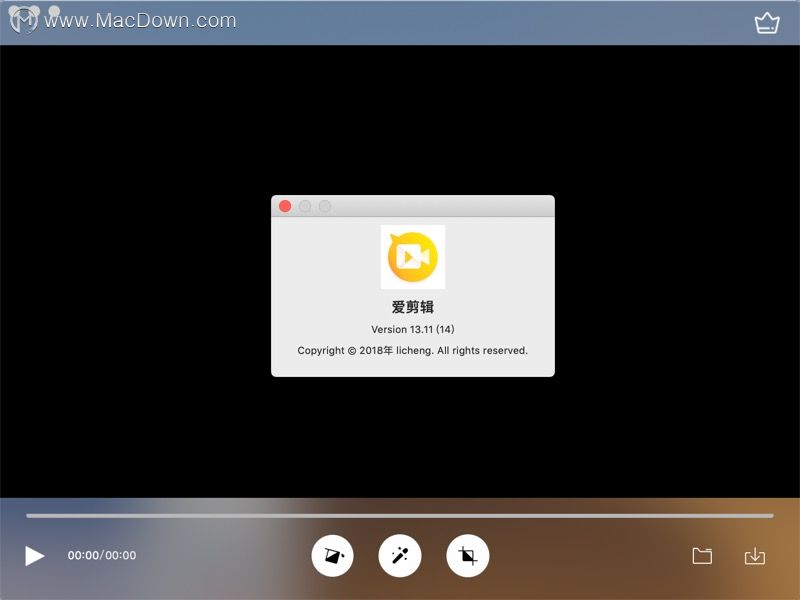The width and height of the screenshot is (800, 600).
Task: Click the play button
Action: tap(35, 556)
